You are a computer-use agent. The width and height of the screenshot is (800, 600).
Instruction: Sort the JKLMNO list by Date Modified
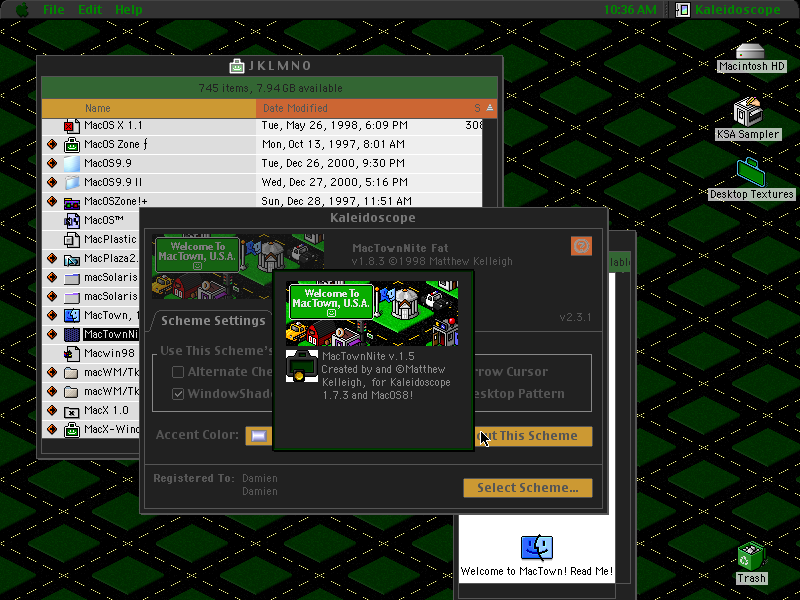360,108
